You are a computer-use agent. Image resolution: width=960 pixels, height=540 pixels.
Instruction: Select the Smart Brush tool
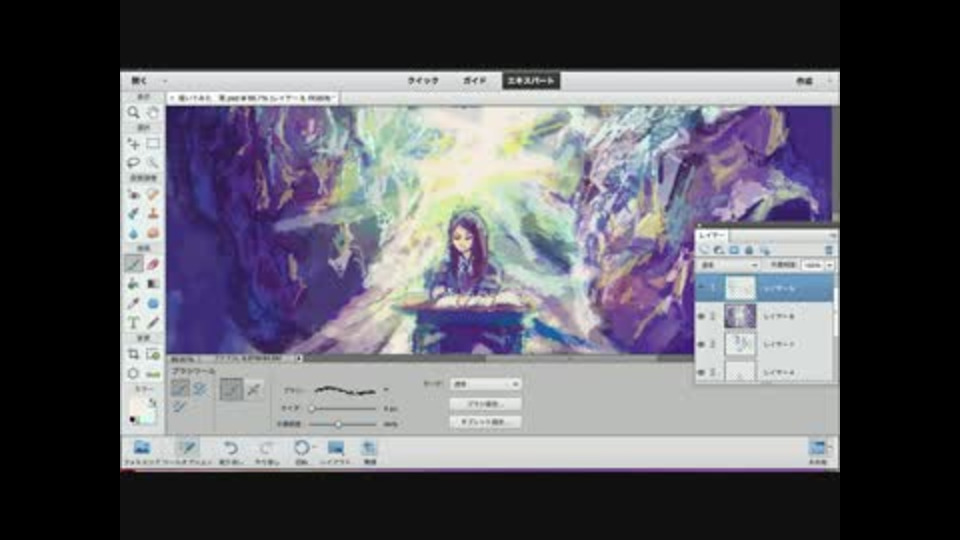click(x=133, y=214)
